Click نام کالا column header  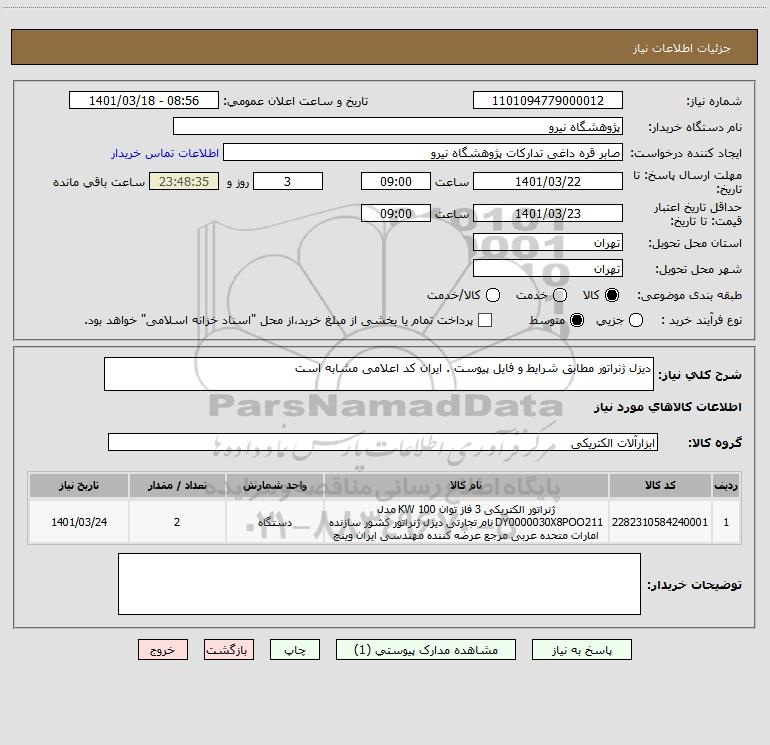click(466, 486)
